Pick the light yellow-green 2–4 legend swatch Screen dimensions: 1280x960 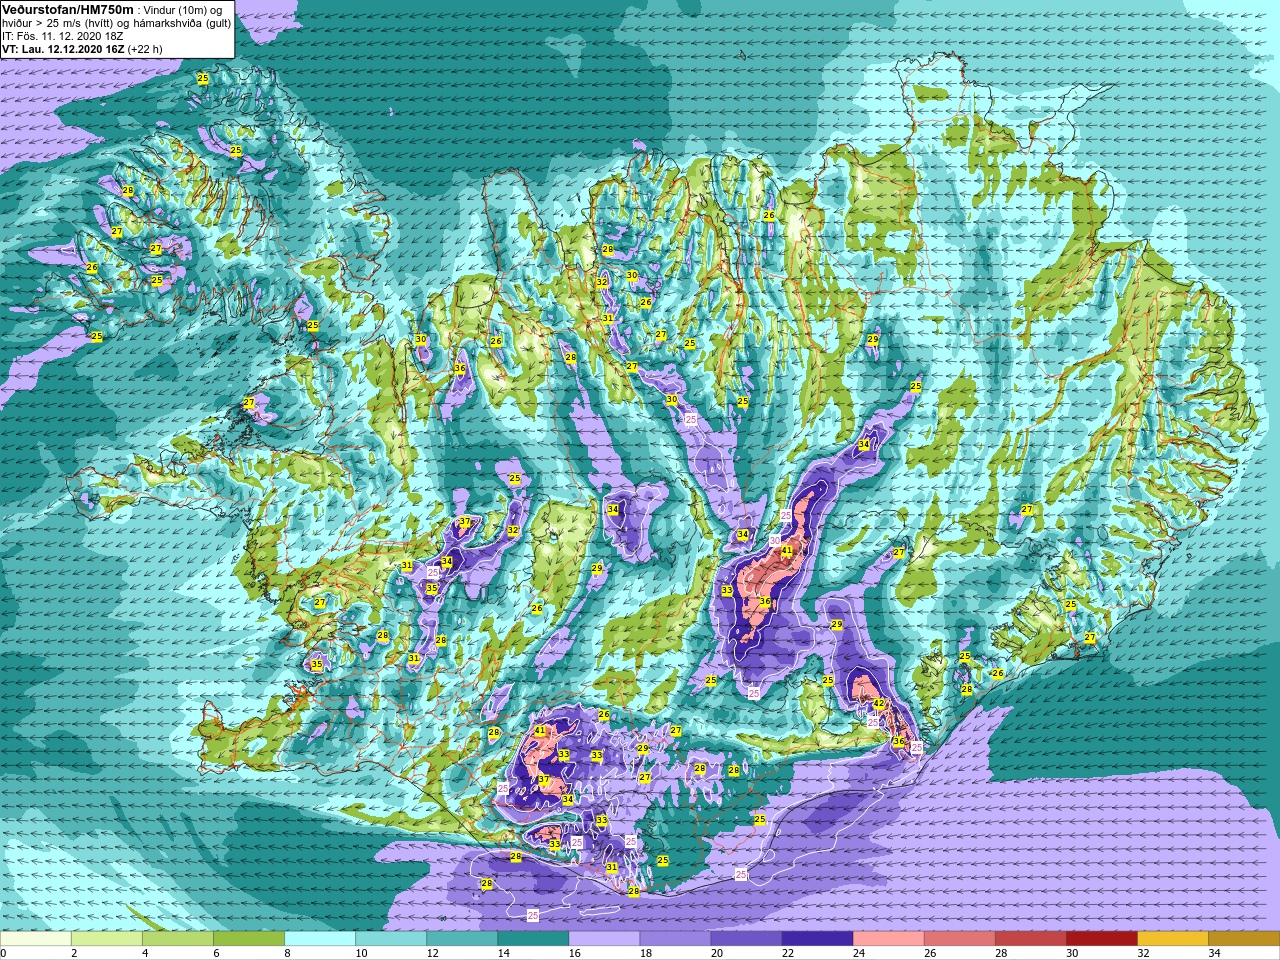106,939
